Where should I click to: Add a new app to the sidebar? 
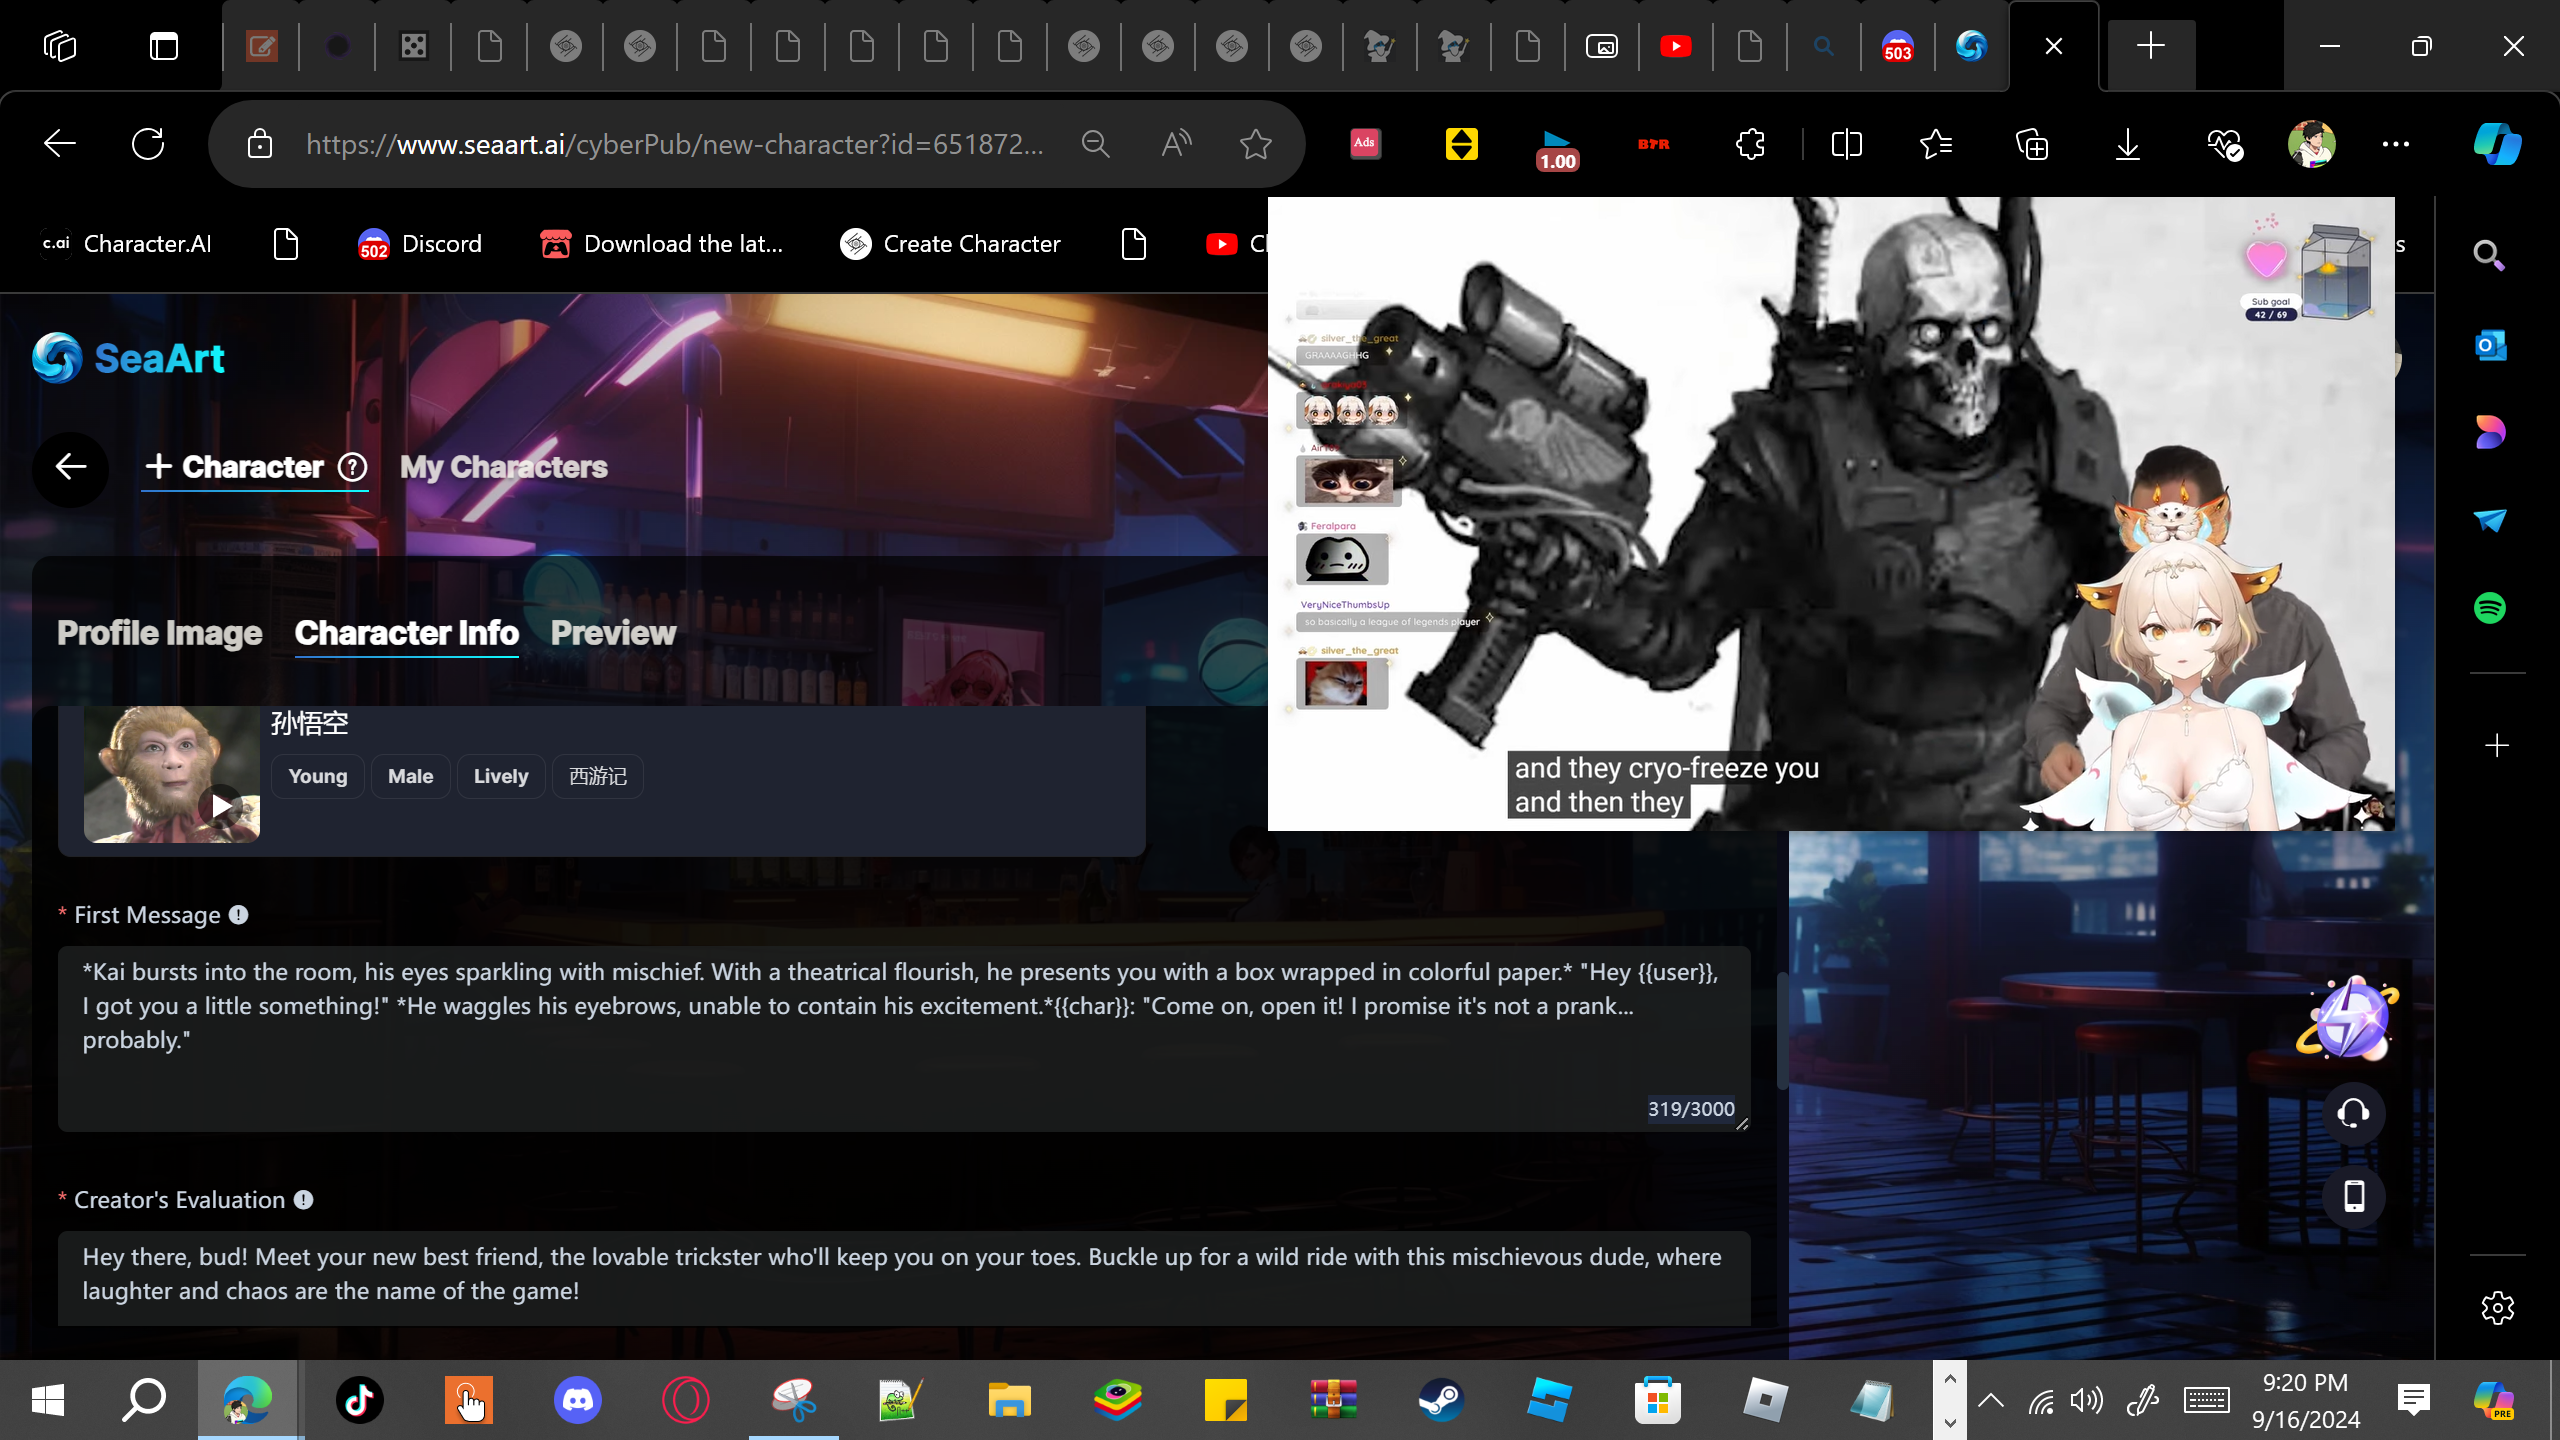[x=2497, y=746]
